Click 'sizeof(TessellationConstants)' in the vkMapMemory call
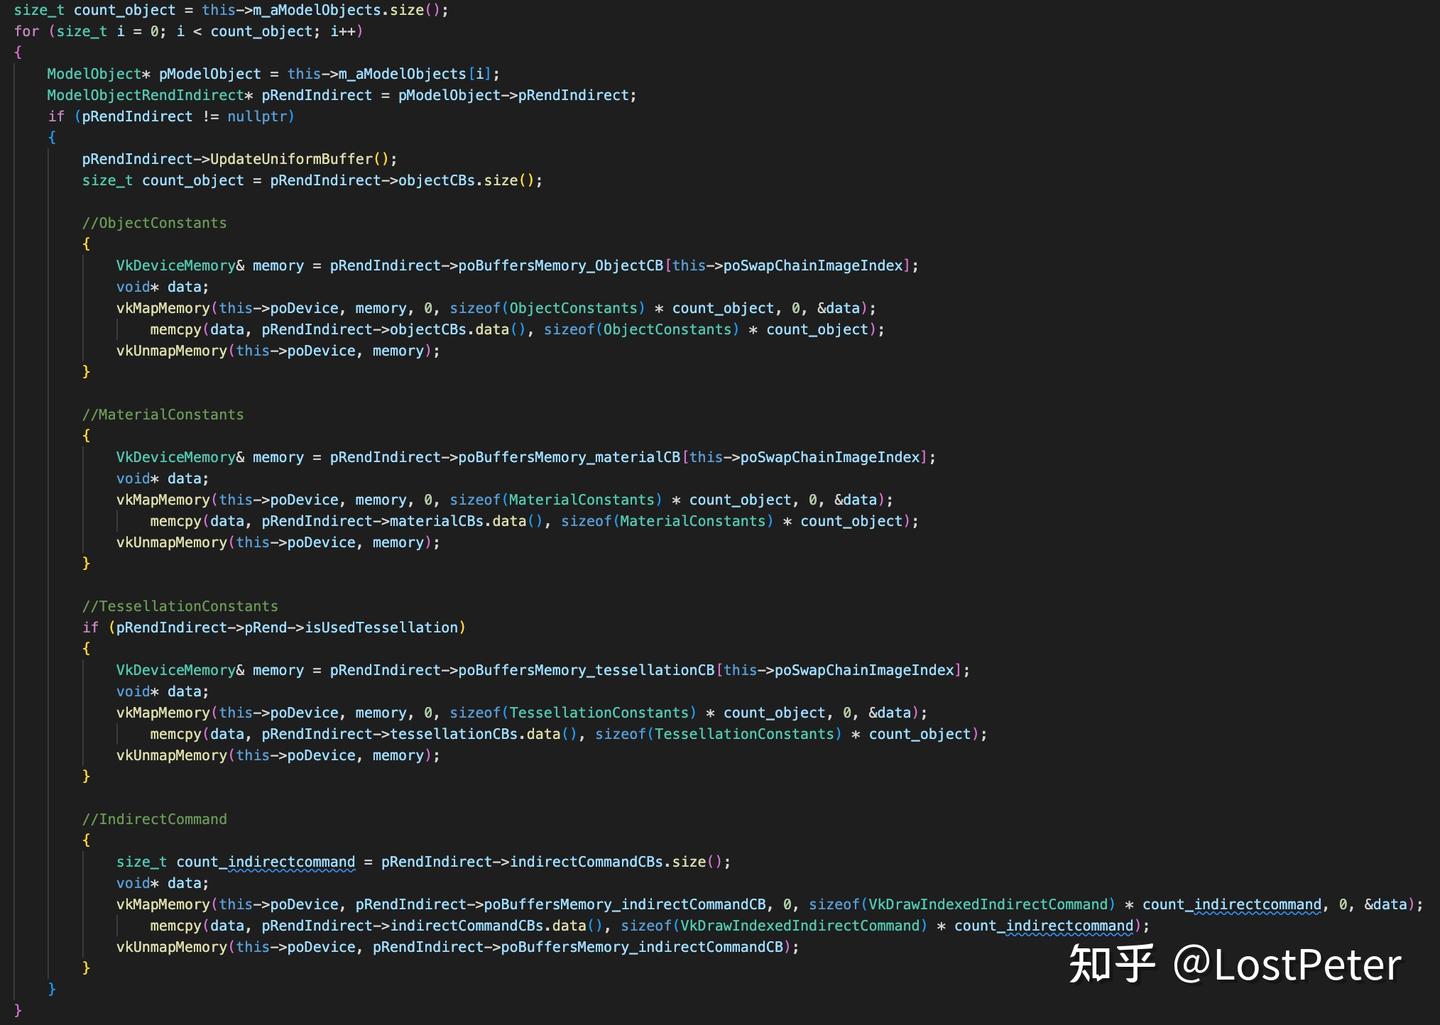The width and height of the screenshot is (1440, 1025). tap(573, 712)
